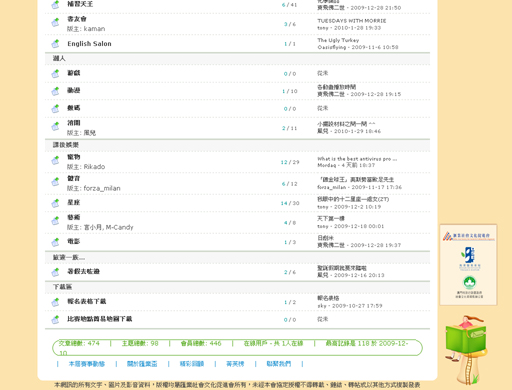Click the 潮人 category header

[x=59, y=58]
